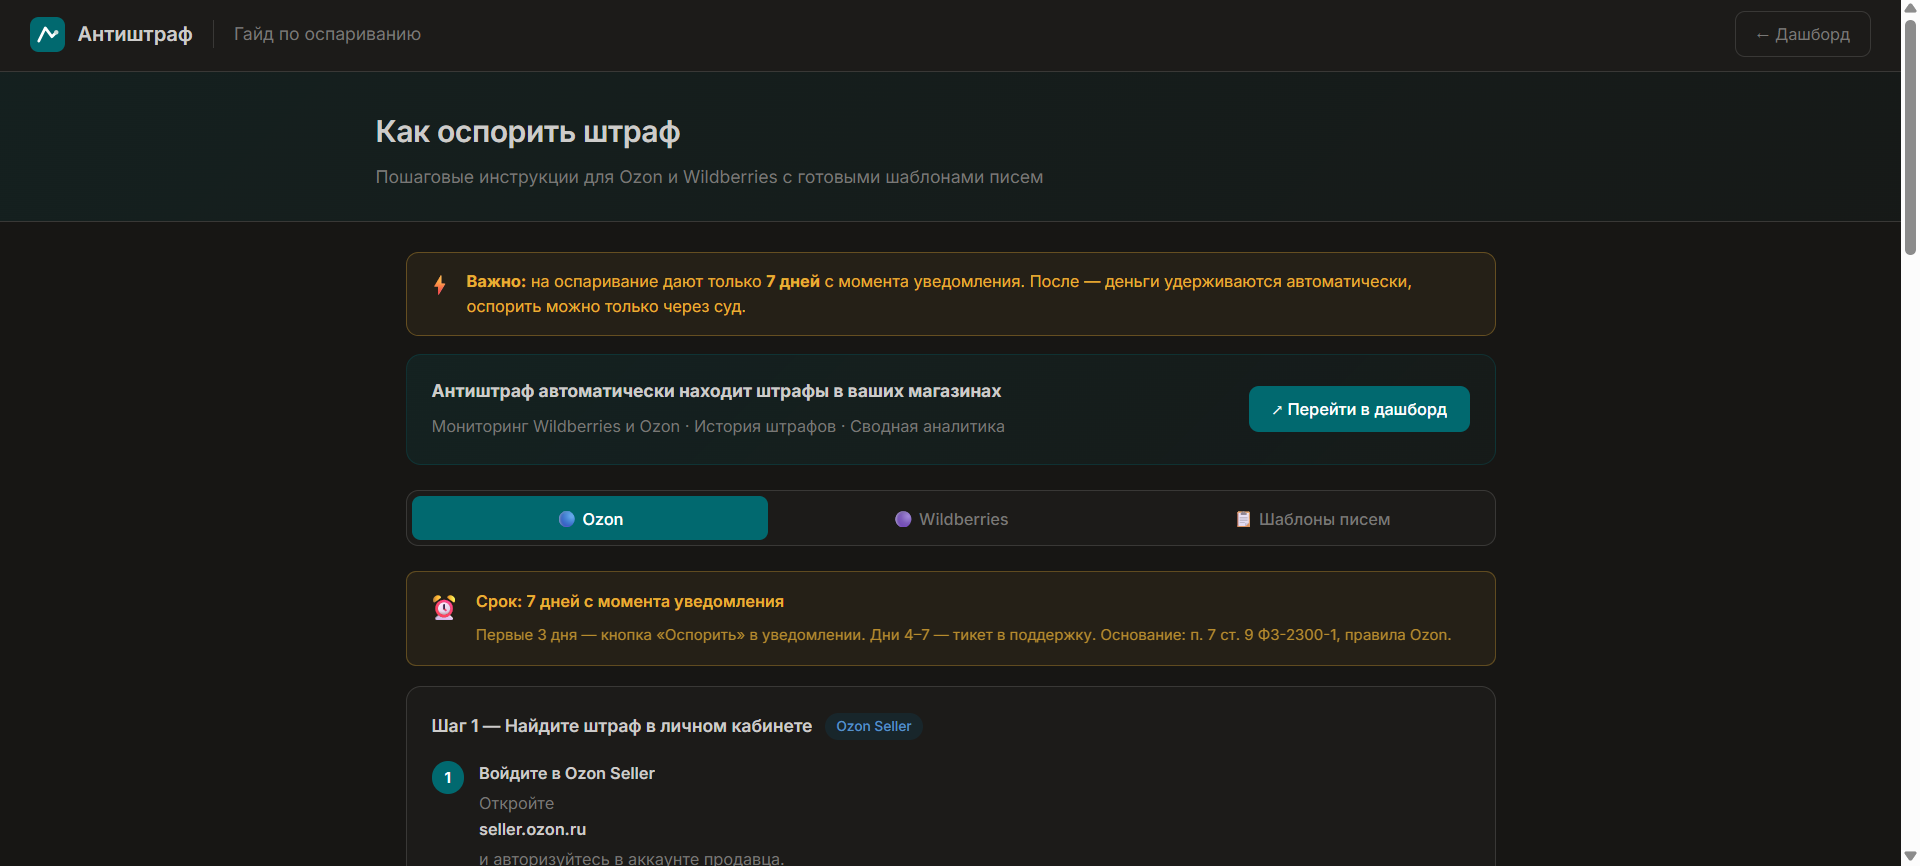This screenshot has height=866, width=1920.
Task: Click the Гайд по оспариванию header text
Action: point(327,34)
